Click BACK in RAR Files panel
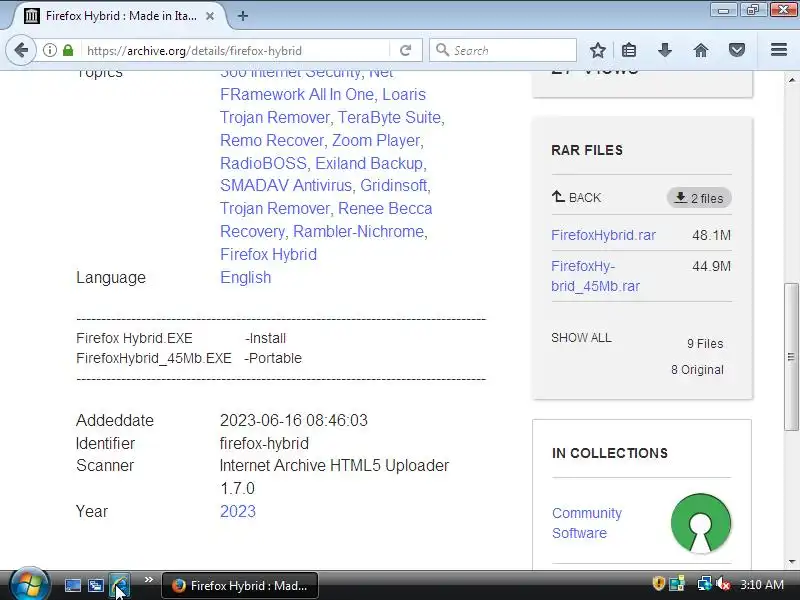This screenshot has width=800, height=600. [x=577, y=197]
